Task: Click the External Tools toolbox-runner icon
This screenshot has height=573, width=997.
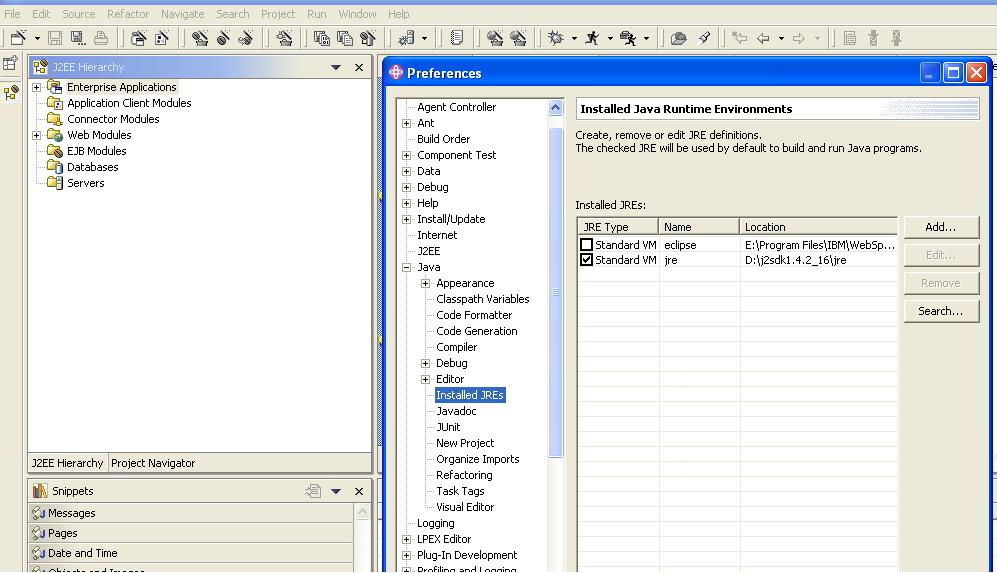Action: [628, 38]
